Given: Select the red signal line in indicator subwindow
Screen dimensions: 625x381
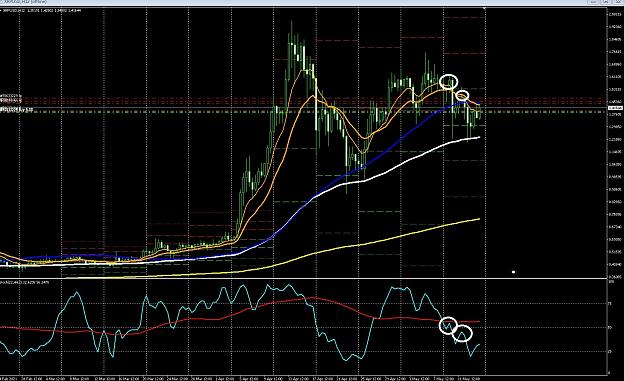Looking at the screenshot, I should pyautogui.click(x=347, y=306).
